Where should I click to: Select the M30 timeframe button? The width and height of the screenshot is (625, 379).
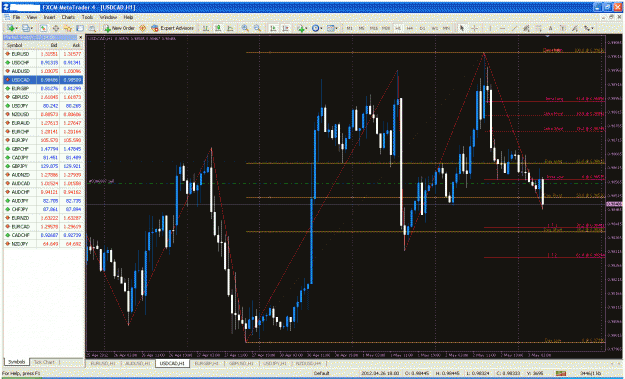tap(386, 28)
